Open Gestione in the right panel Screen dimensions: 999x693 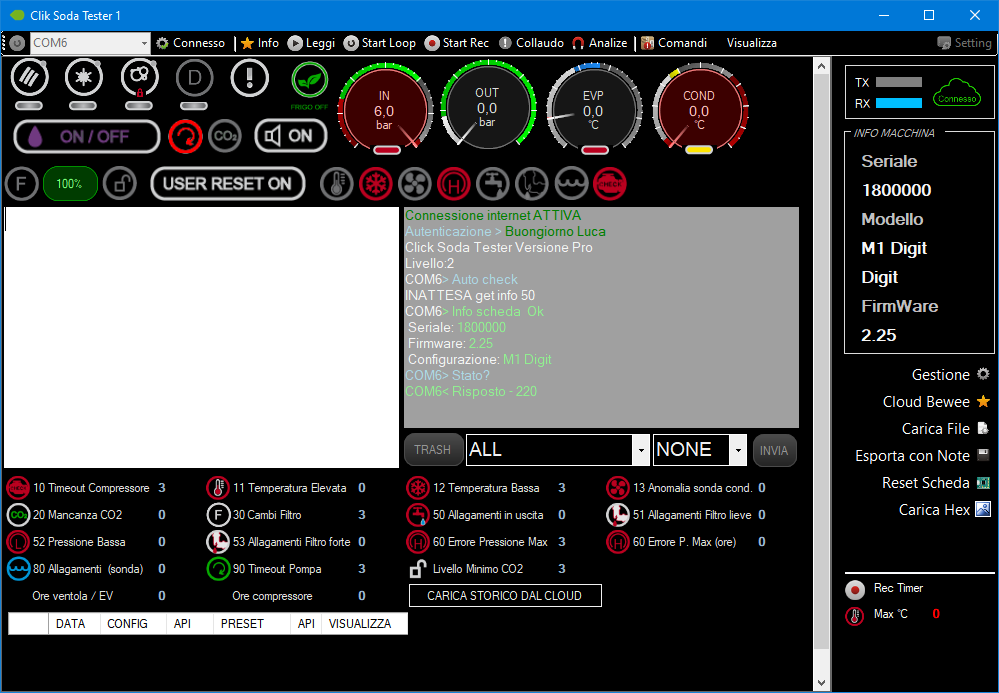click(x=951, y=375)
